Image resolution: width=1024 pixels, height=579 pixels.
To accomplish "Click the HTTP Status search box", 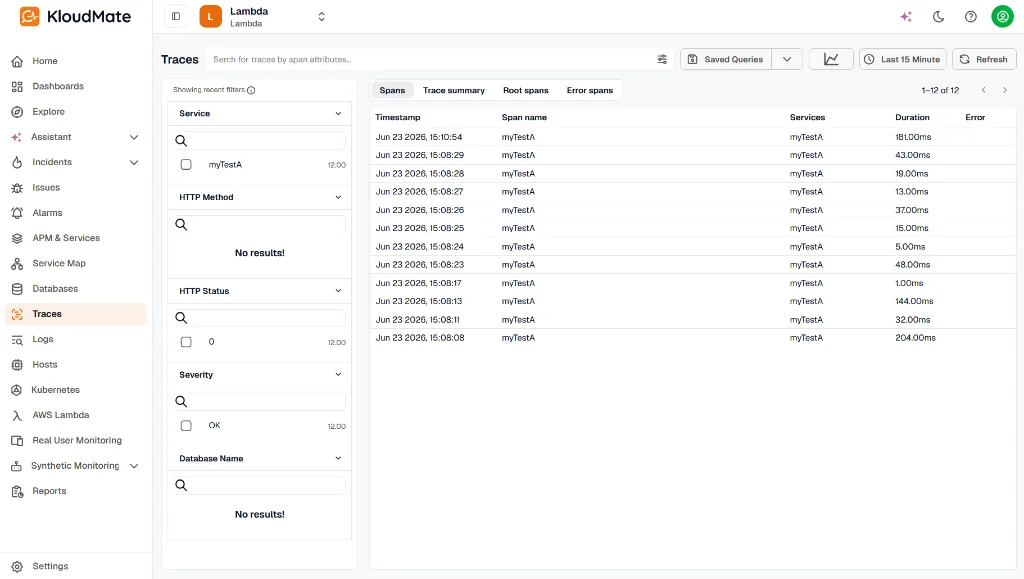I will [259, 318].
